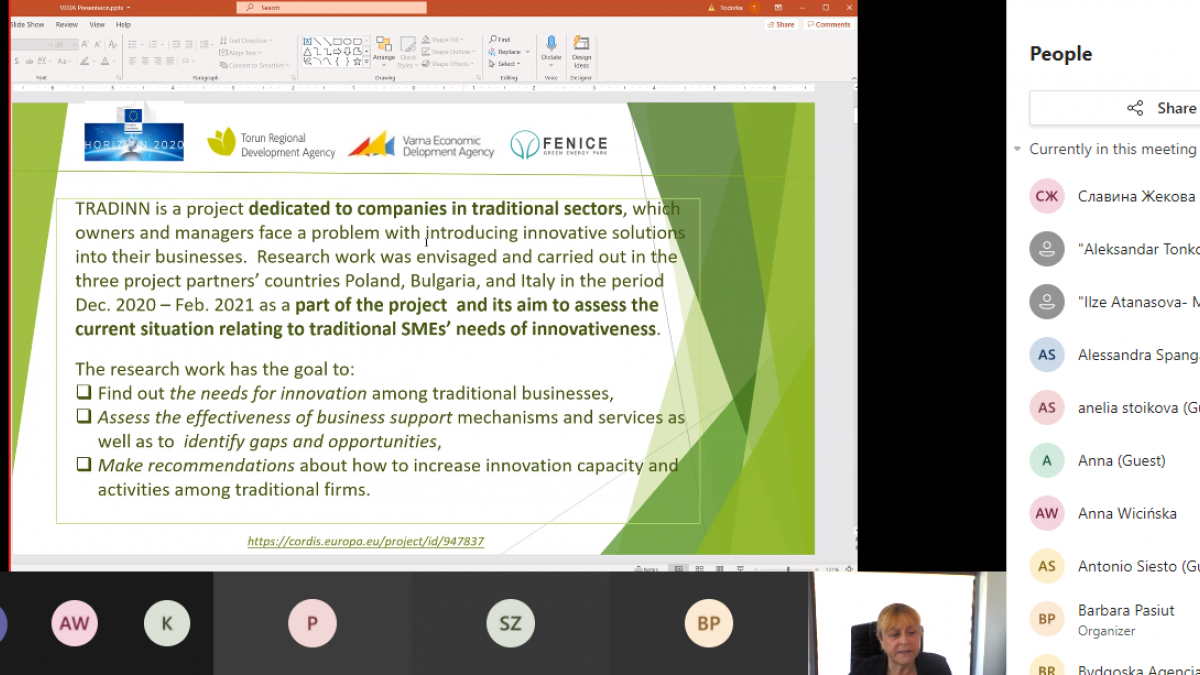1200x675 pixels.
Task: Align paragraph text to the left
Action: click(133, 61)
